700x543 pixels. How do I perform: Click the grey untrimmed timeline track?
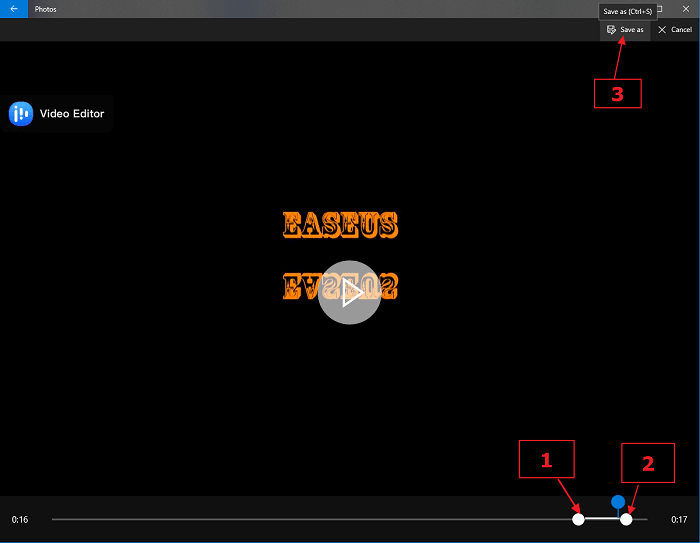pyautogui.click(x=300, y=519)
